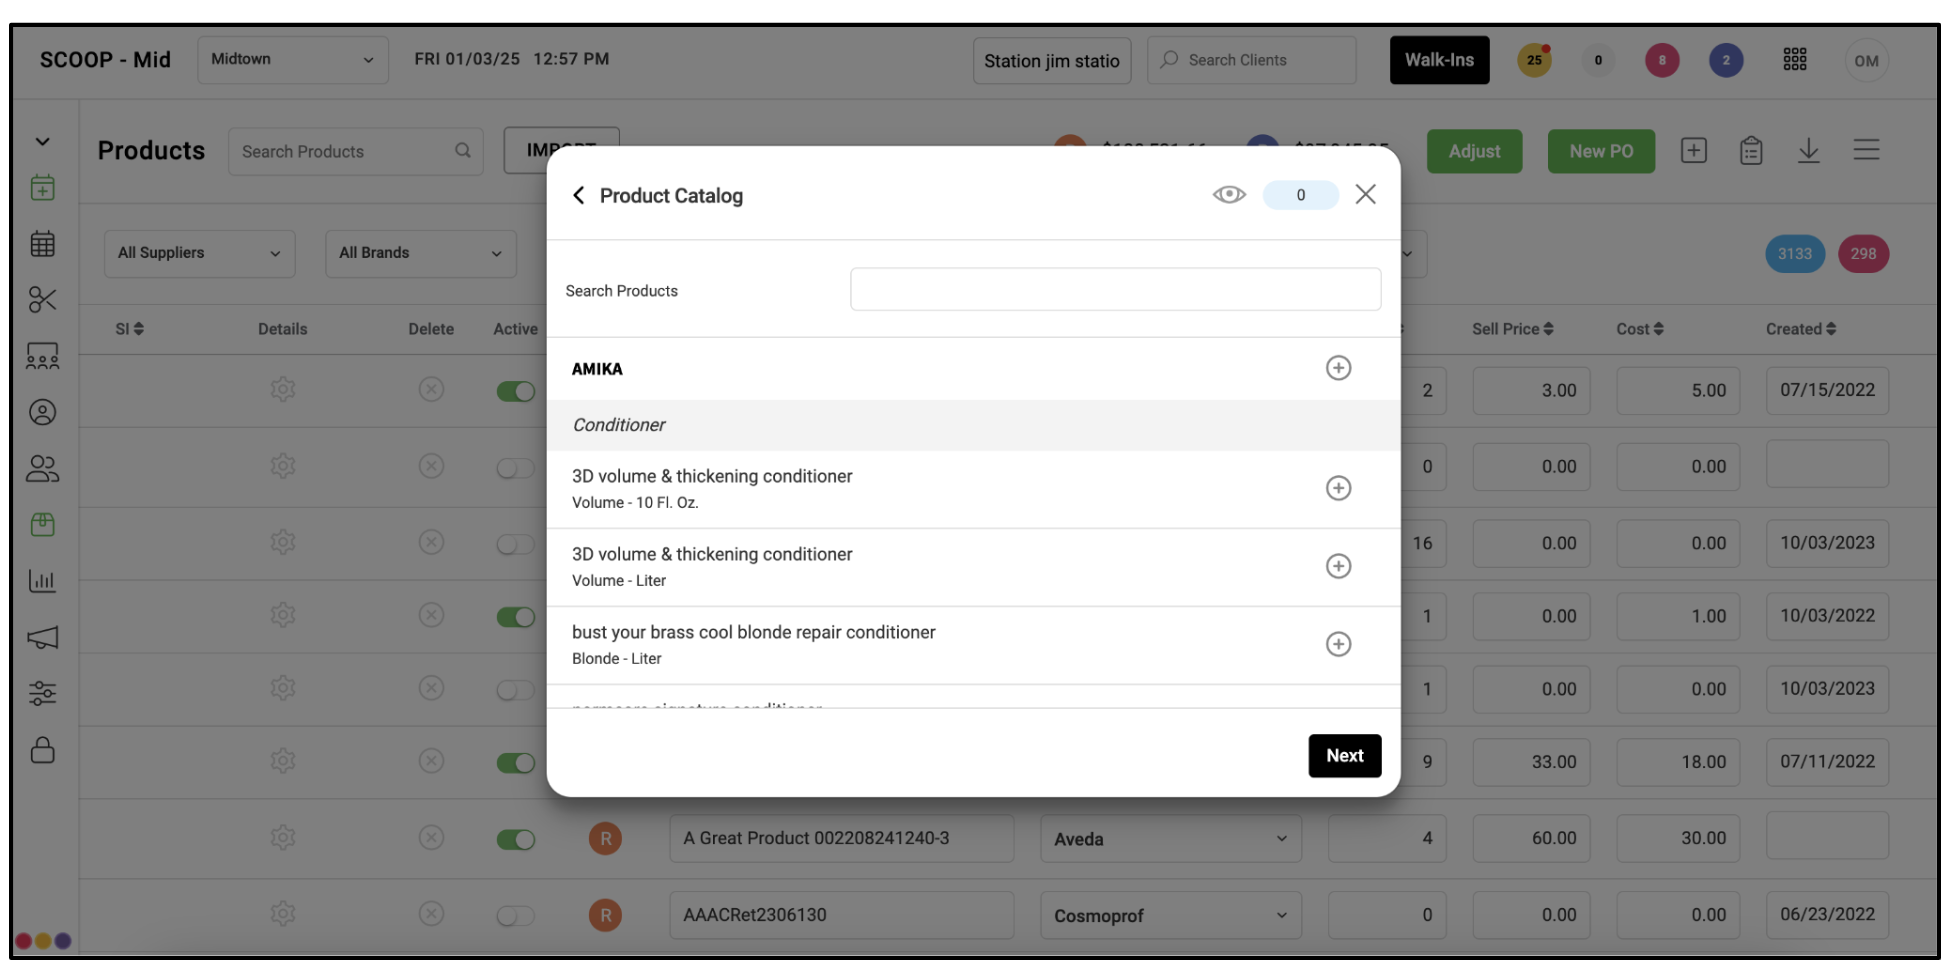Screen dimensions: 1952x974
Task: Open the scissors services sidebar icon
Action: click(42, 300)
